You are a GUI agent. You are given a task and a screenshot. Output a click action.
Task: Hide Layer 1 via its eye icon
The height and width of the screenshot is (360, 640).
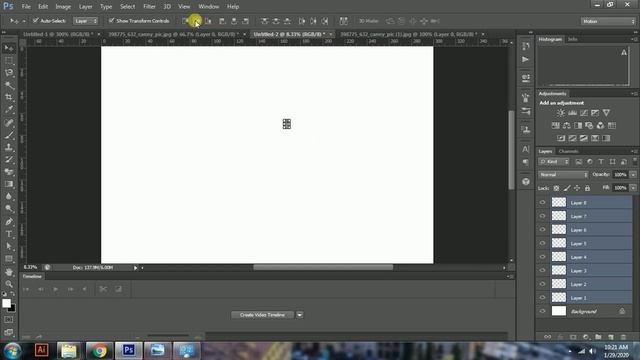tap(542, 298)
